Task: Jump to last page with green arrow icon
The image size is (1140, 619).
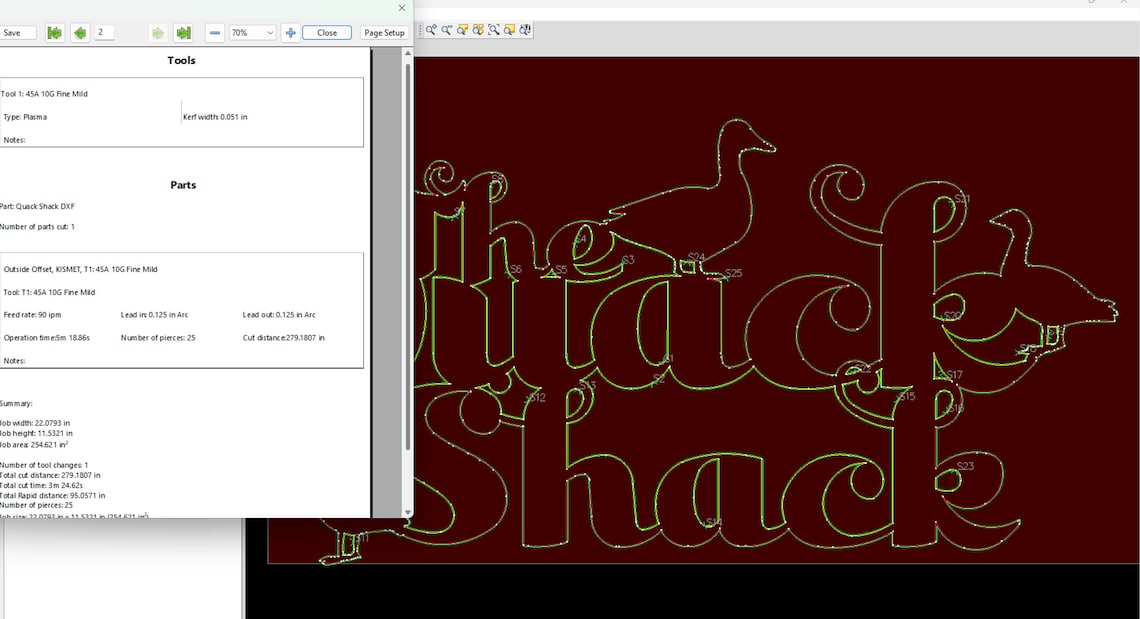Action: pos(183,32)
